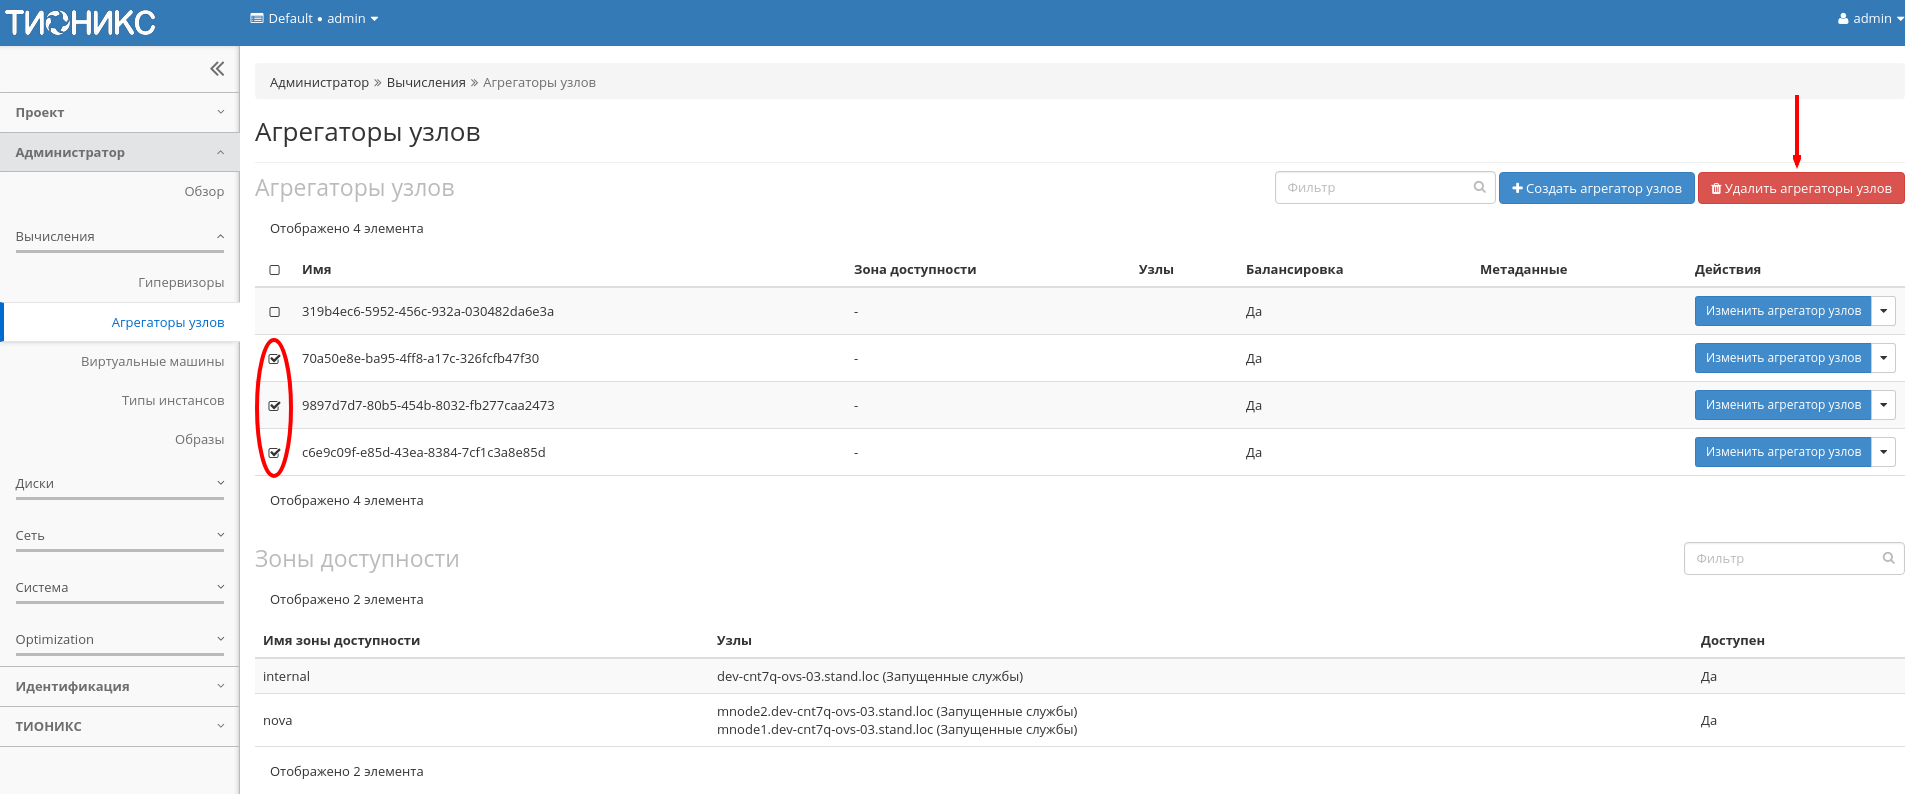Open Гипервизоры in the sidebar
The width and height of the screenshot is (1905, 794).
click(181, 283)
